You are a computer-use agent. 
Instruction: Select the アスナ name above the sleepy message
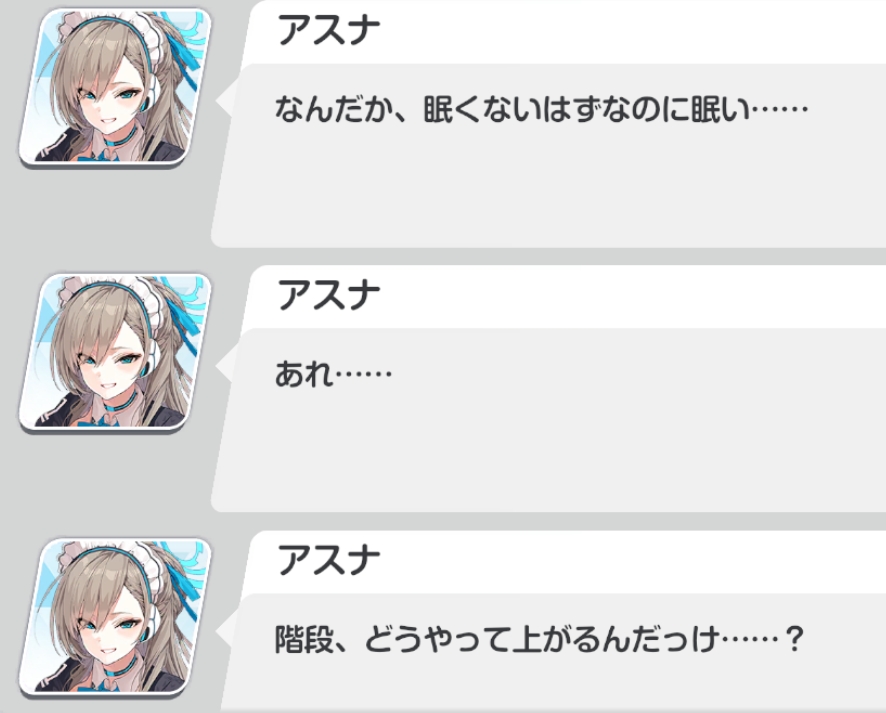[x=329, y=29]
